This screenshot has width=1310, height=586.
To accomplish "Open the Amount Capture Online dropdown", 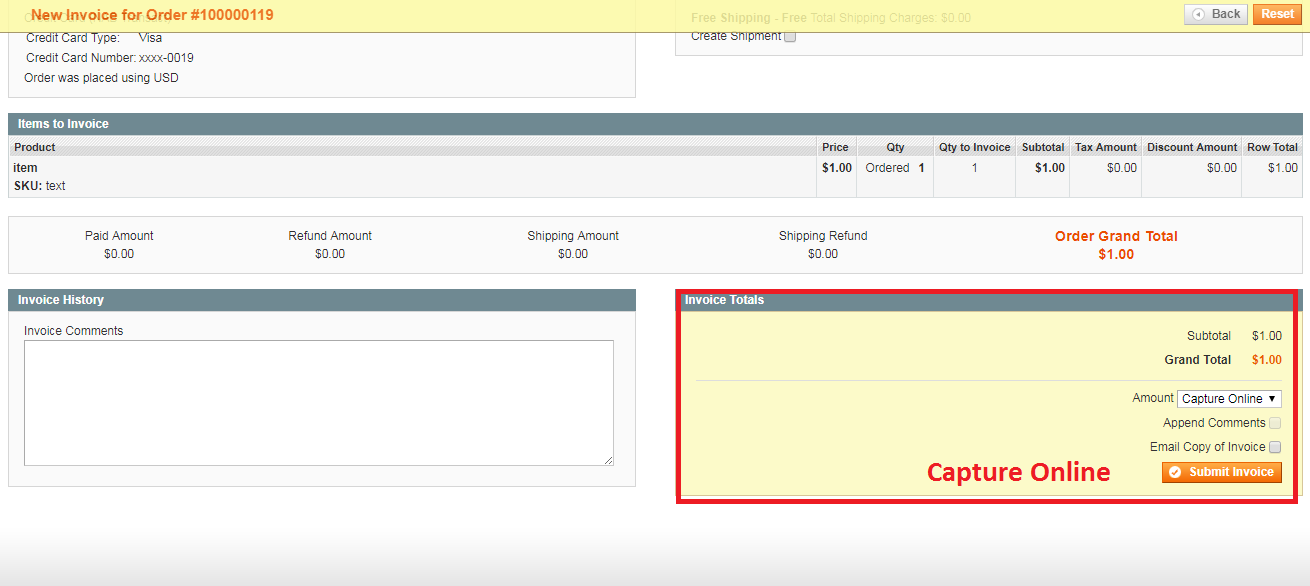I will click(1229, 399).
